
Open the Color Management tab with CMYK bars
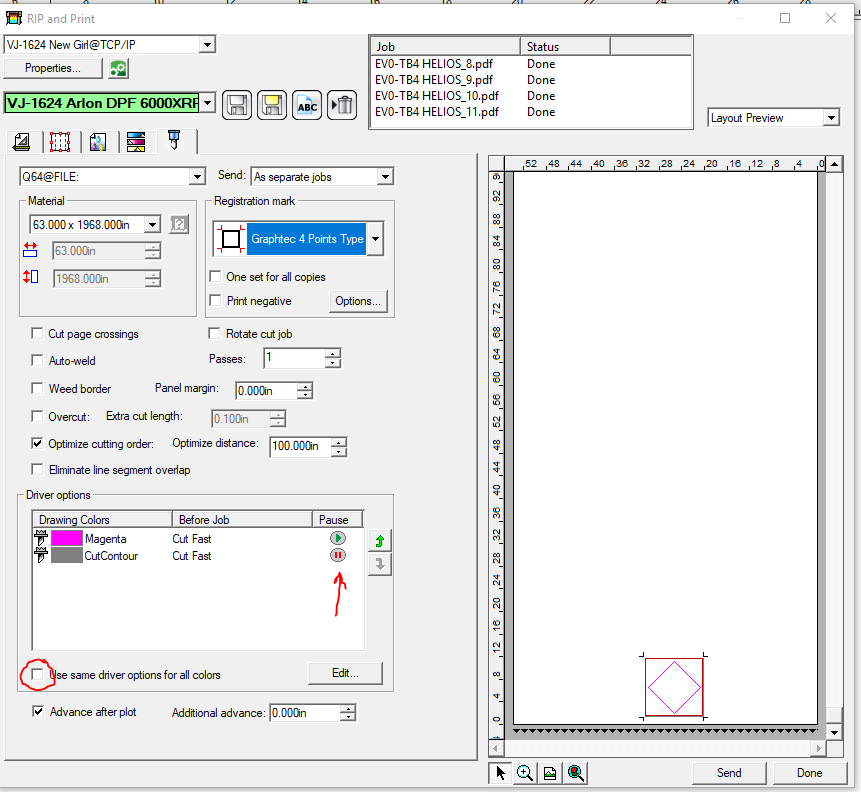point(136,142)
